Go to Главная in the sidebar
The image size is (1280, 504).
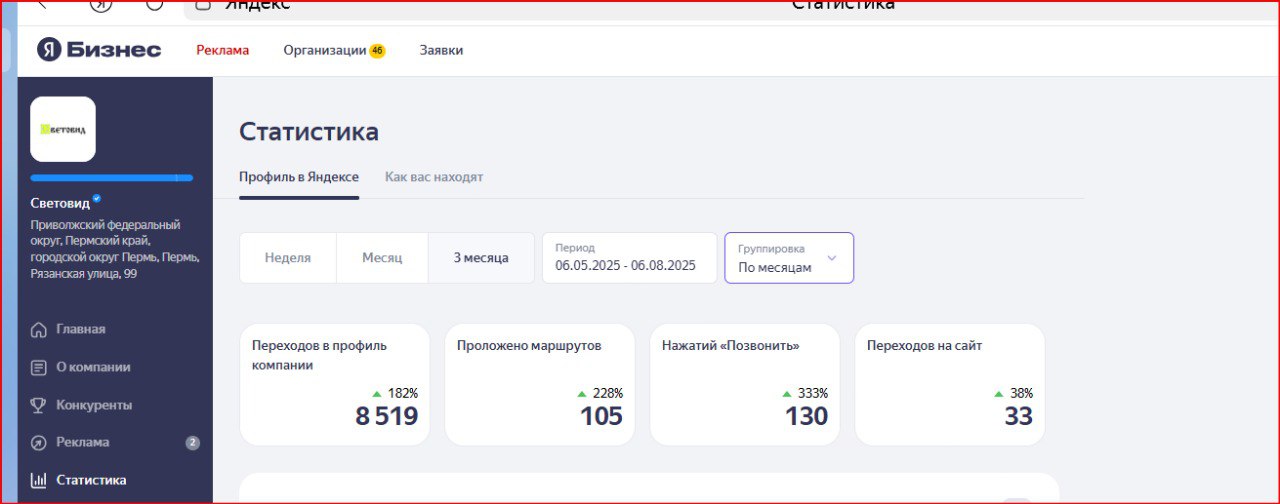click(x=80, y=329)
